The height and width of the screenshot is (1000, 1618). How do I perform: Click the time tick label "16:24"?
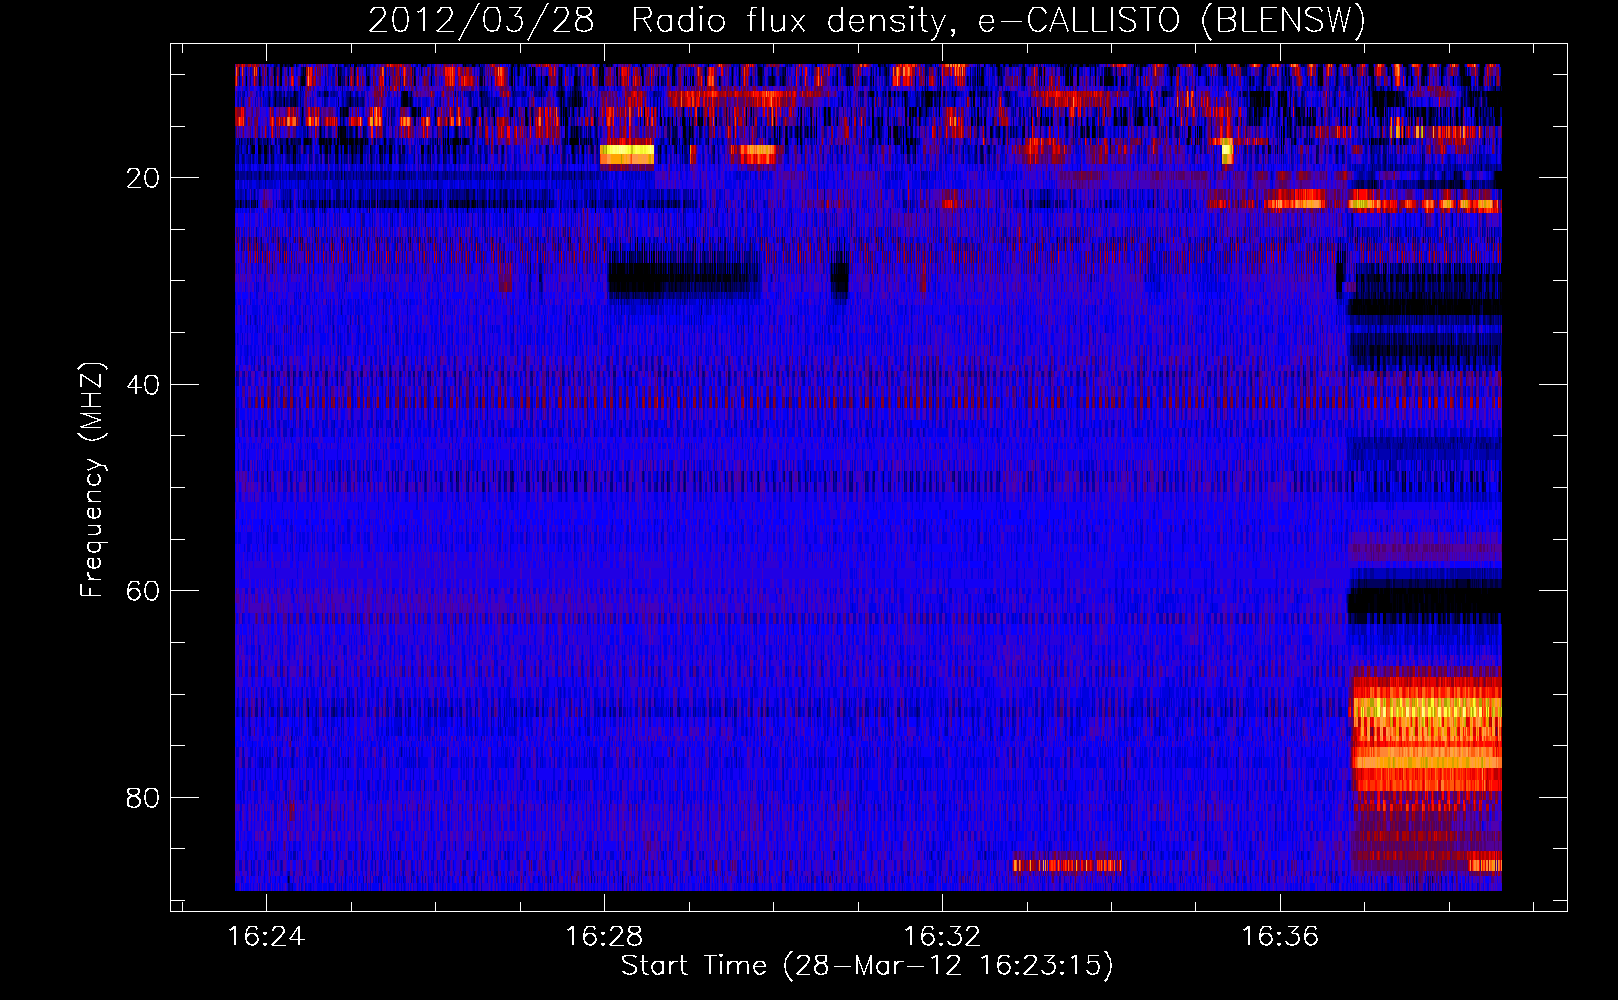coord(266,937)
